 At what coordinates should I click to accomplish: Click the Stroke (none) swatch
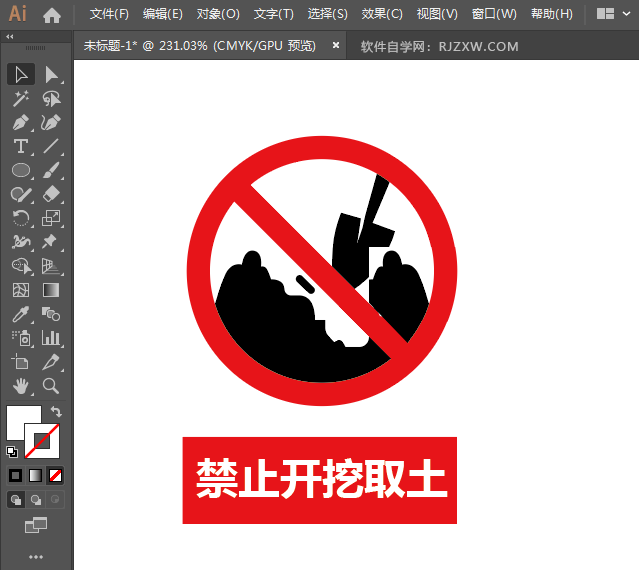tap(42, 441)
